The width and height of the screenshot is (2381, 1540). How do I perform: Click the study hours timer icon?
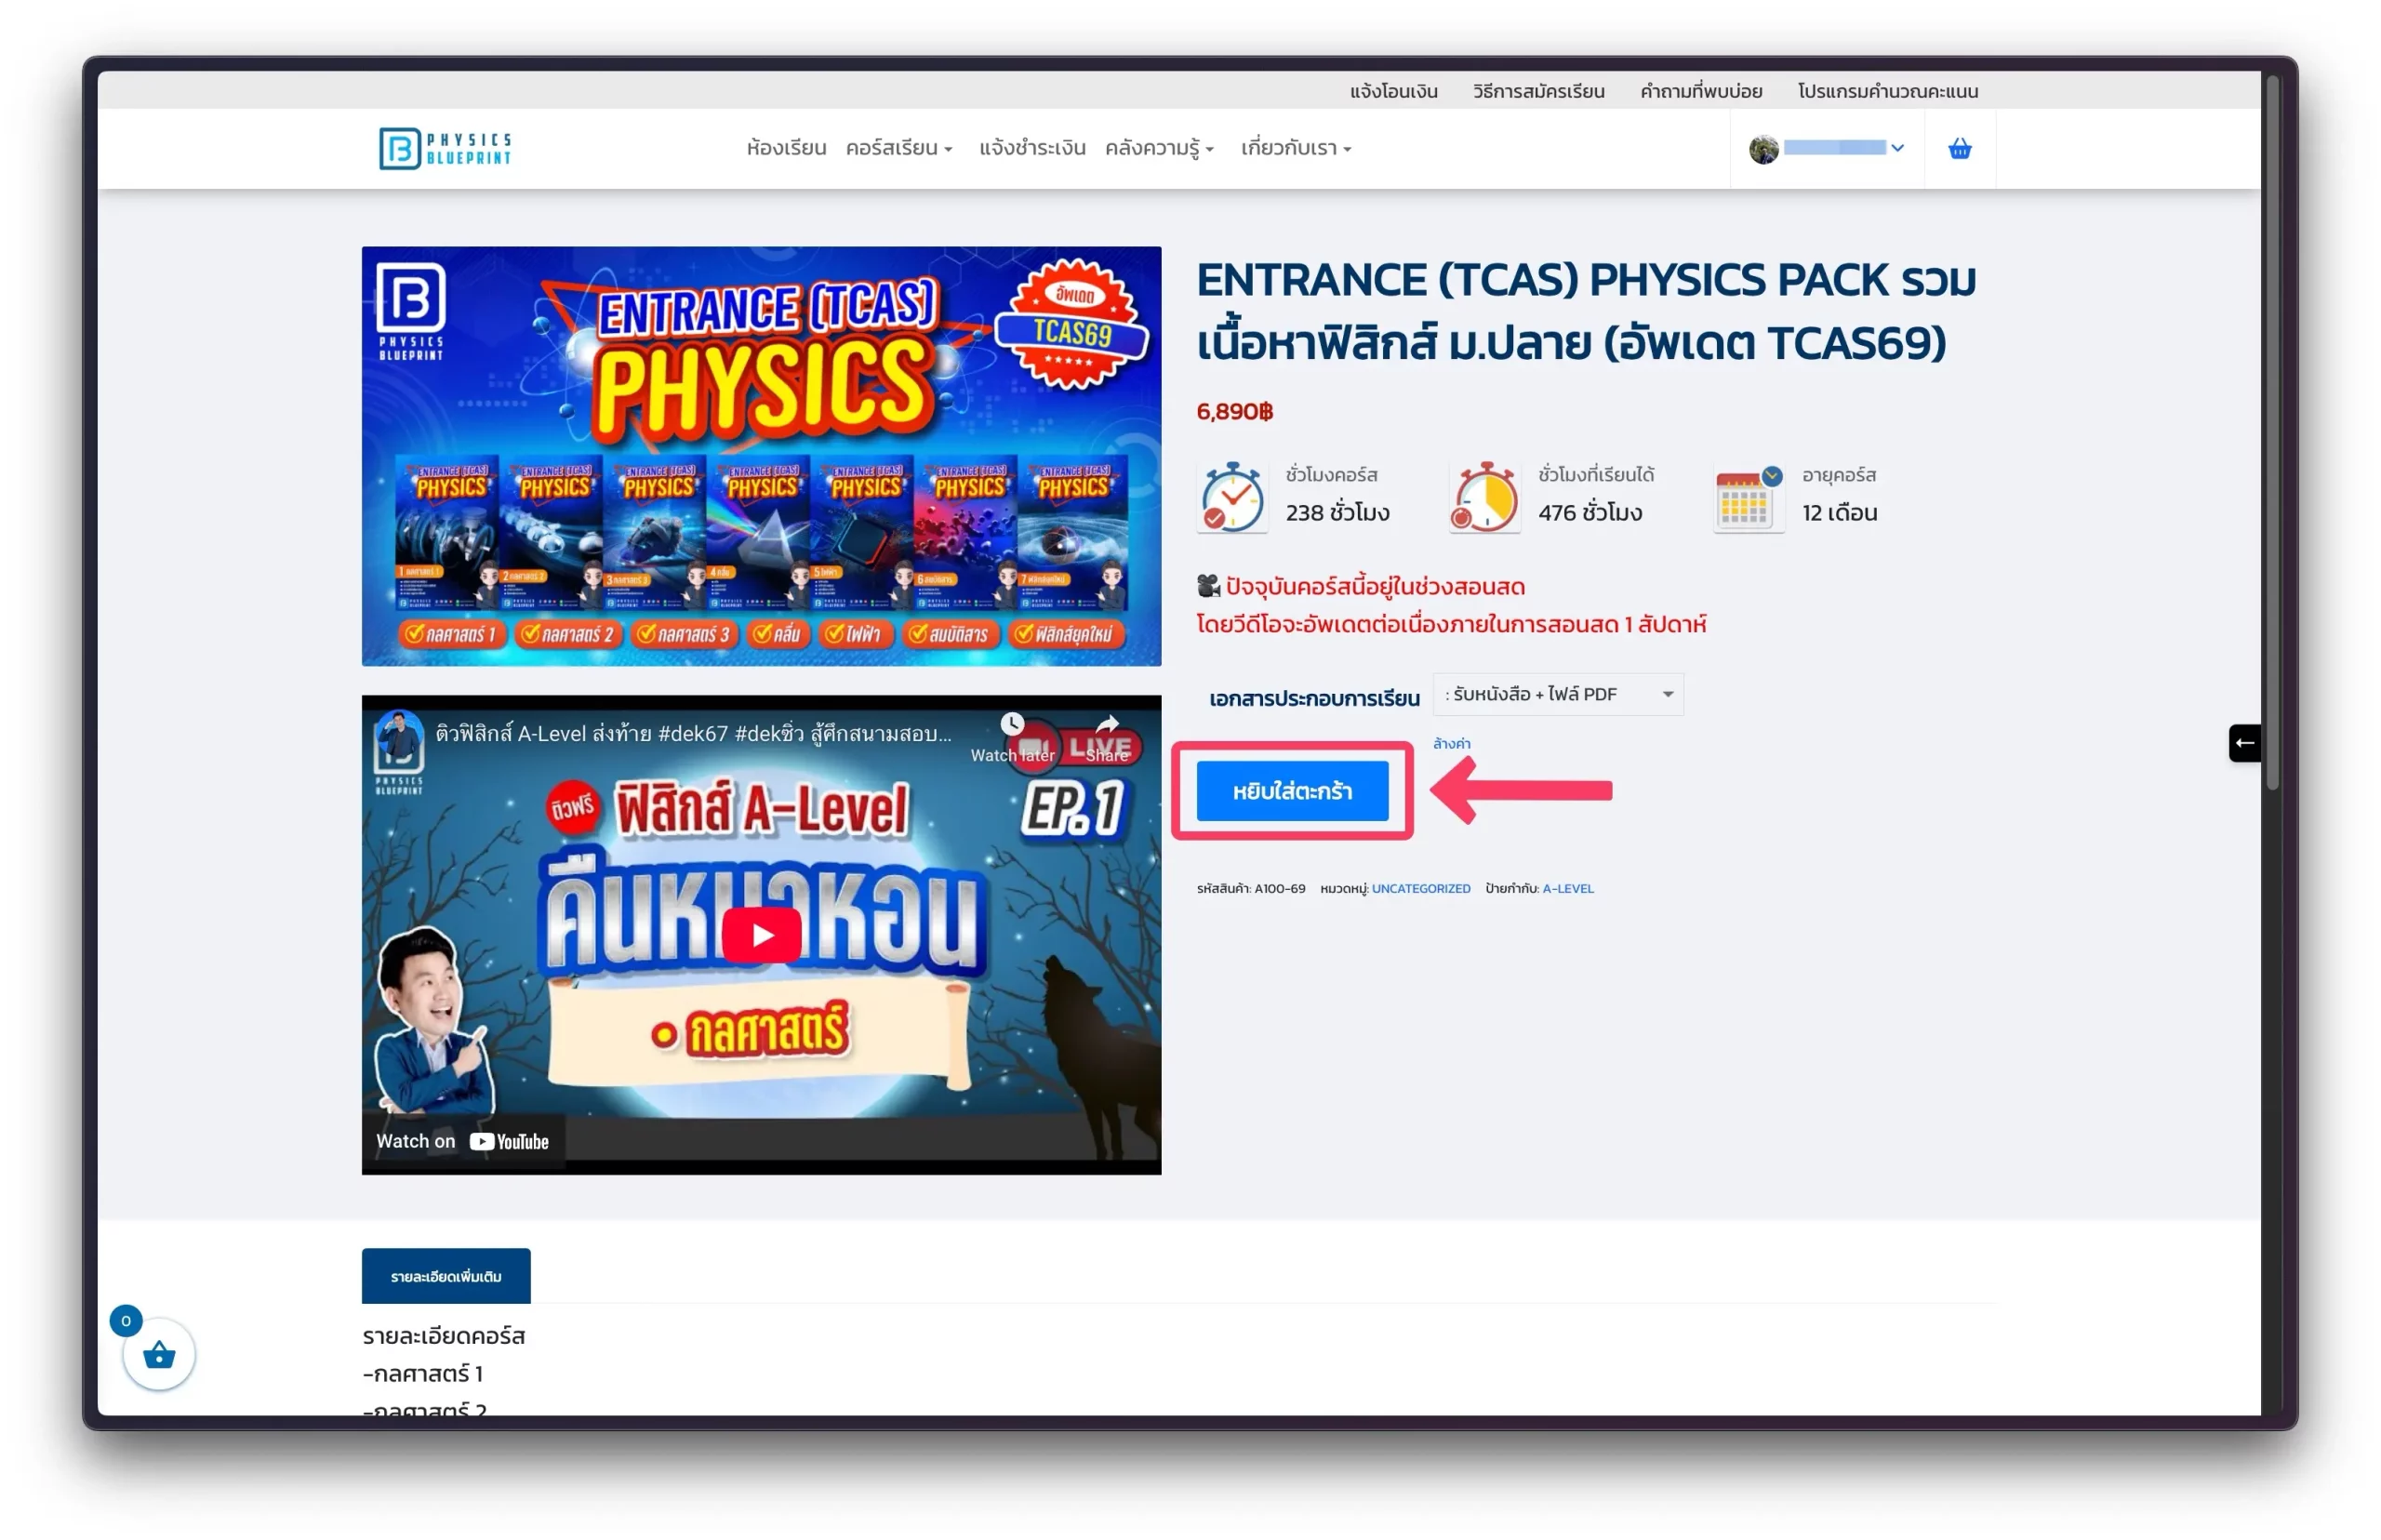(x=1484, y=497)
